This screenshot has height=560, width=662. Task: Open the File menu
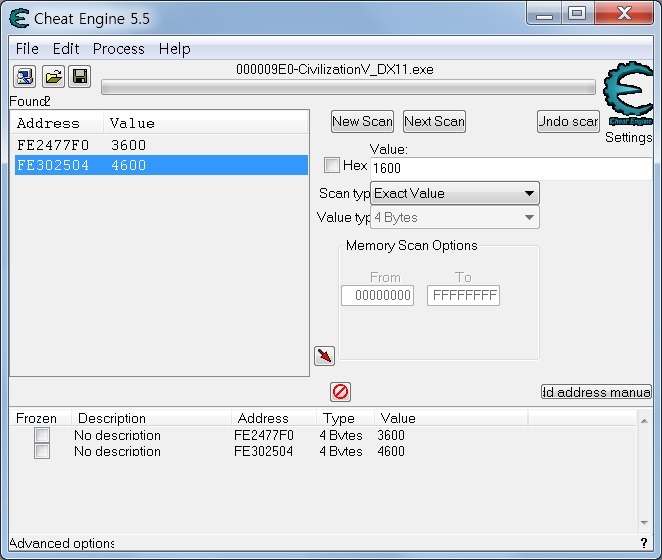click(x=27, y=49)
